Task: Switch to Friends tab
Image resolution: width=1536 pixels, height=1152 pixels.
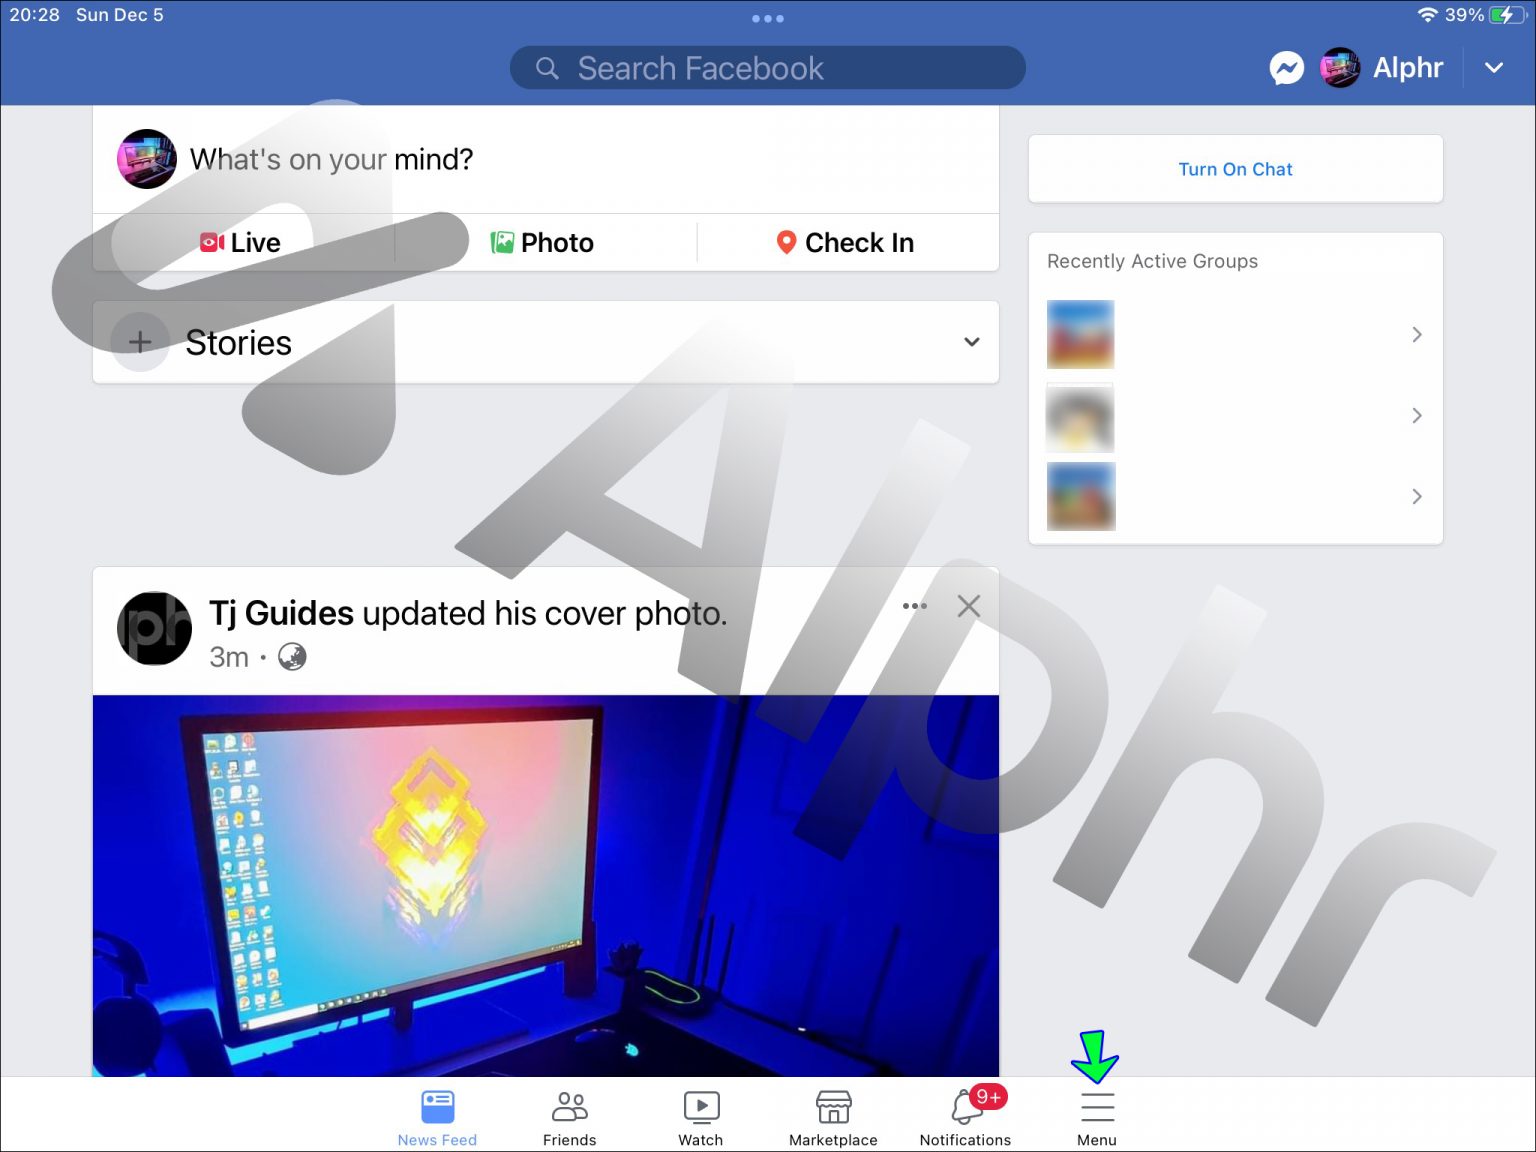Action: pos(569,1118)
